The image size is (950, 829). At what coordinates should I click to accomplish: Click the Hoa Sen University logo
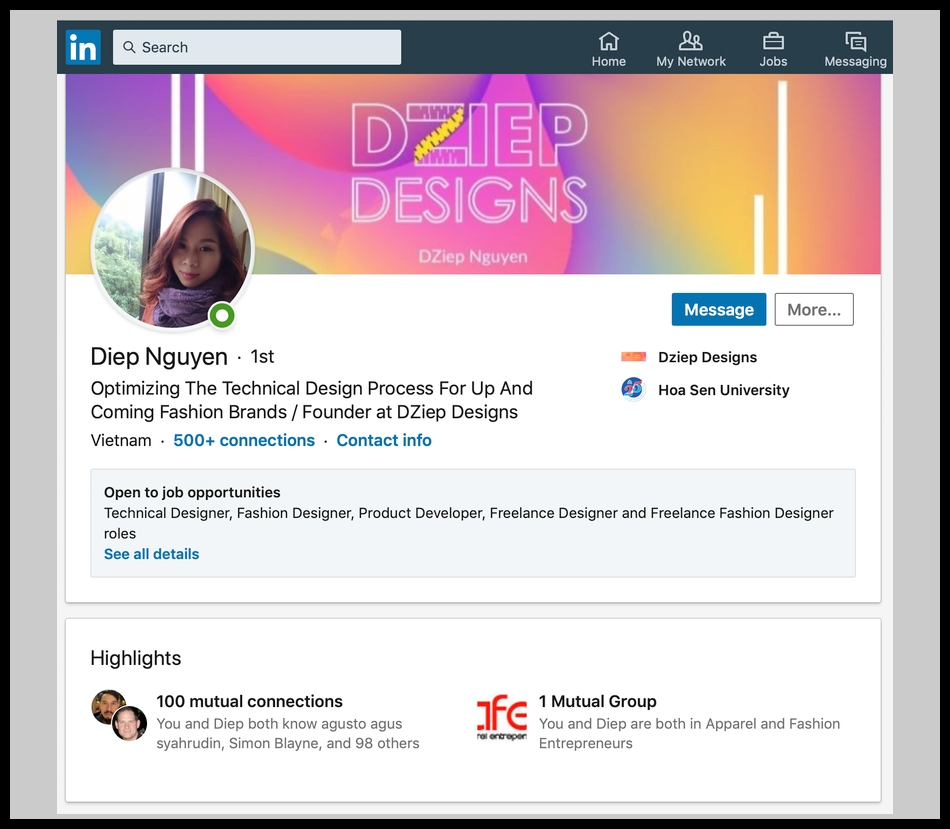point(633,389)
